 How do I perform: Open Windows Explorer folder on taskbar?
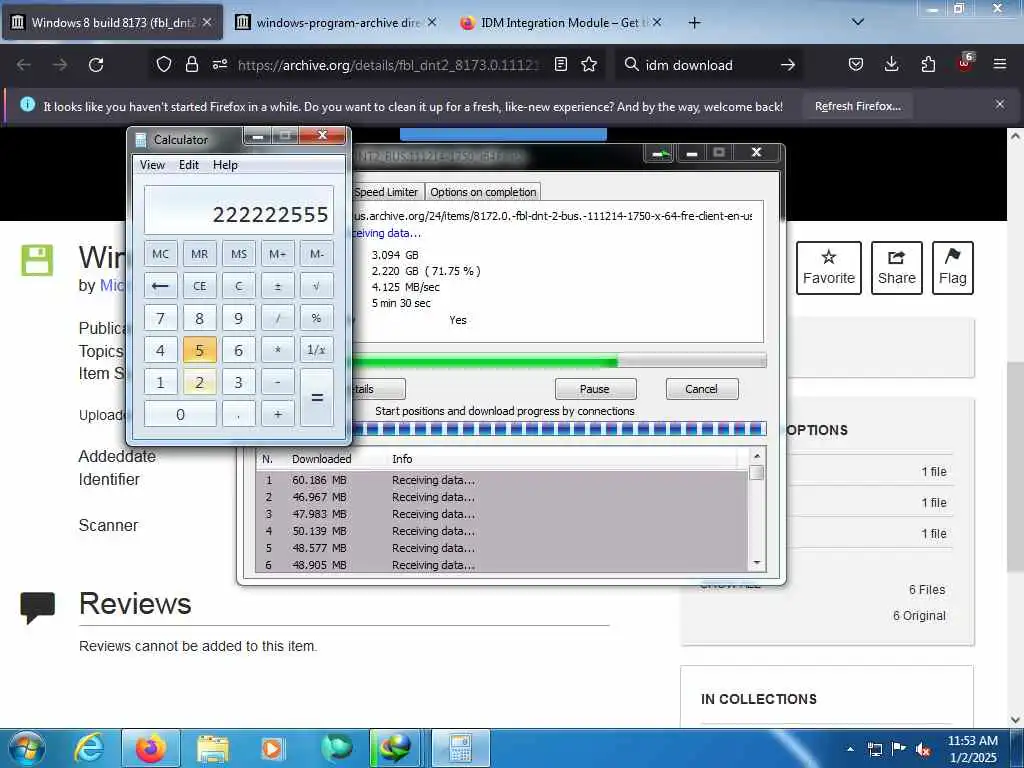pos(212,748)
